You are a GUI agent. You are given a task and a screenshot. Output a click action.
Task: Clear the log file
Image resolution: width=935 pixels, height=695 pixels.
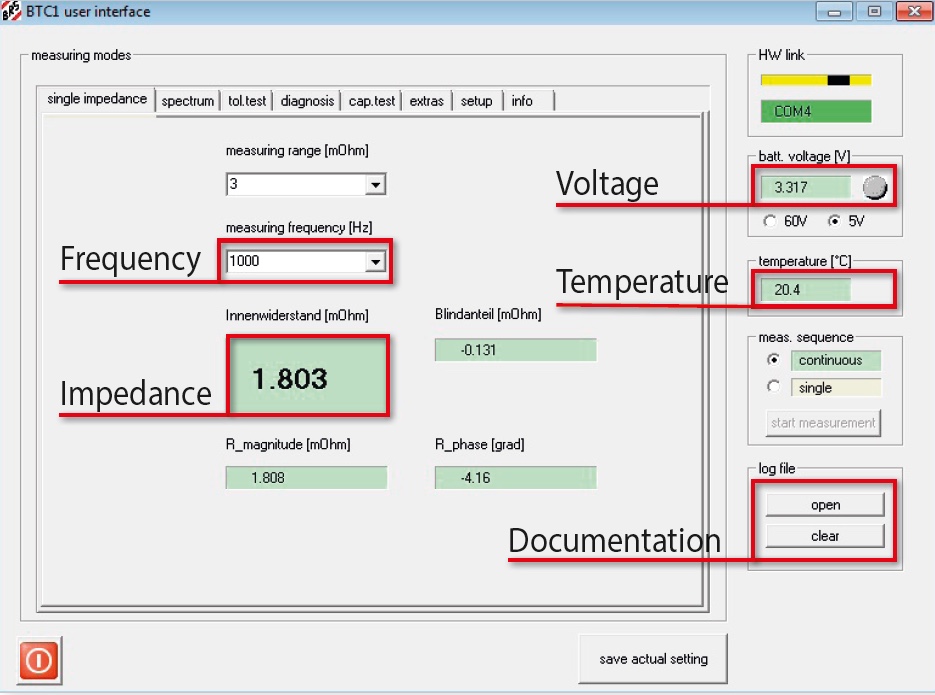click(825, 536)
